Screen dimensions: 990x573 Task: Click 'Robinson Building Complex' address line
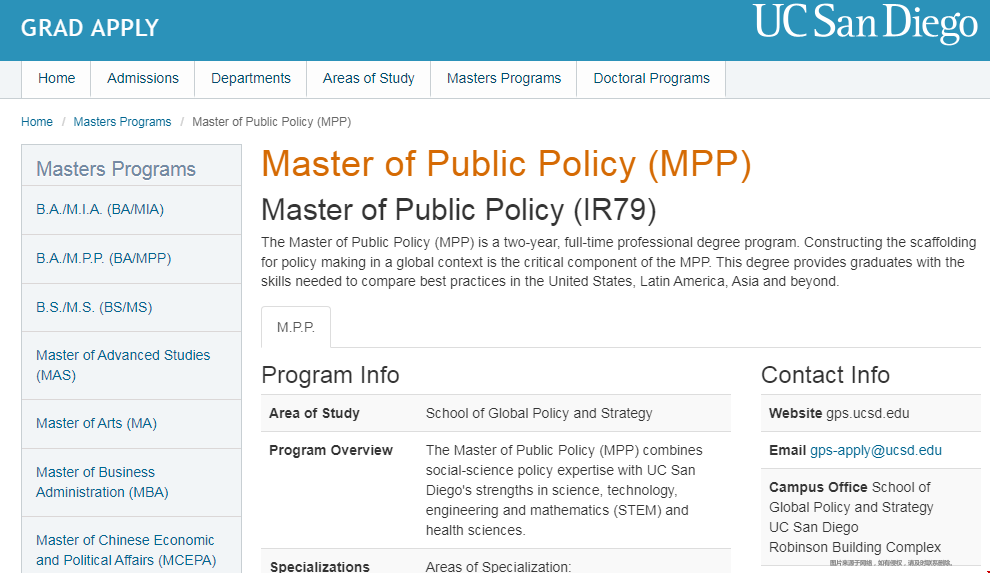(x=855, y=547)
